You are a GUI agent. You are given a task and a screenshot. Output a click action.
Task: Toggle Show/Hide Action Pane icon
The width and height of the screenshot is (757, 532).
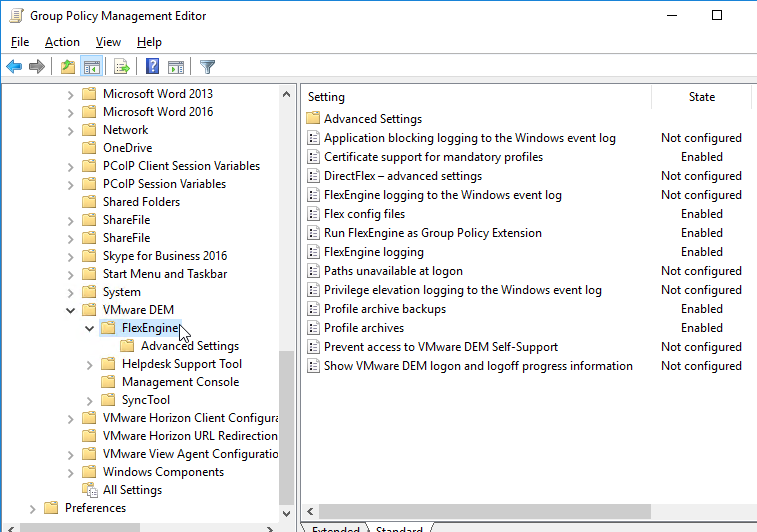176,67
